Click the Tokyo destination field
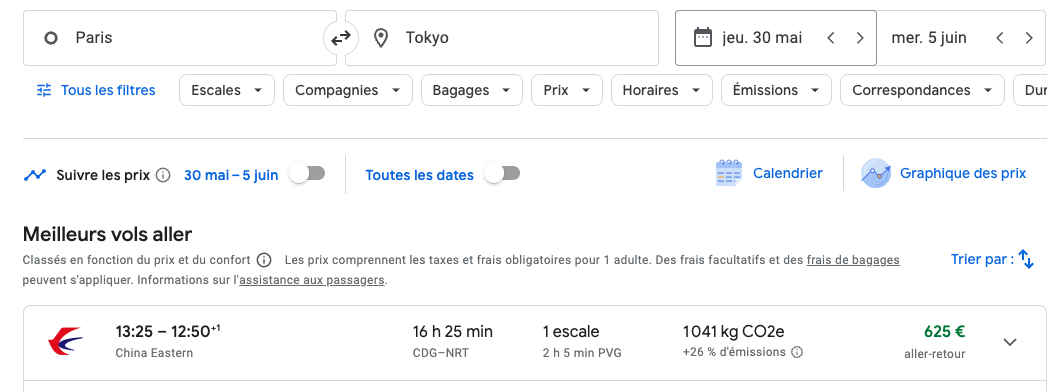The height and width of the screenshot is (392, 1056). click(x=502, y=38)
